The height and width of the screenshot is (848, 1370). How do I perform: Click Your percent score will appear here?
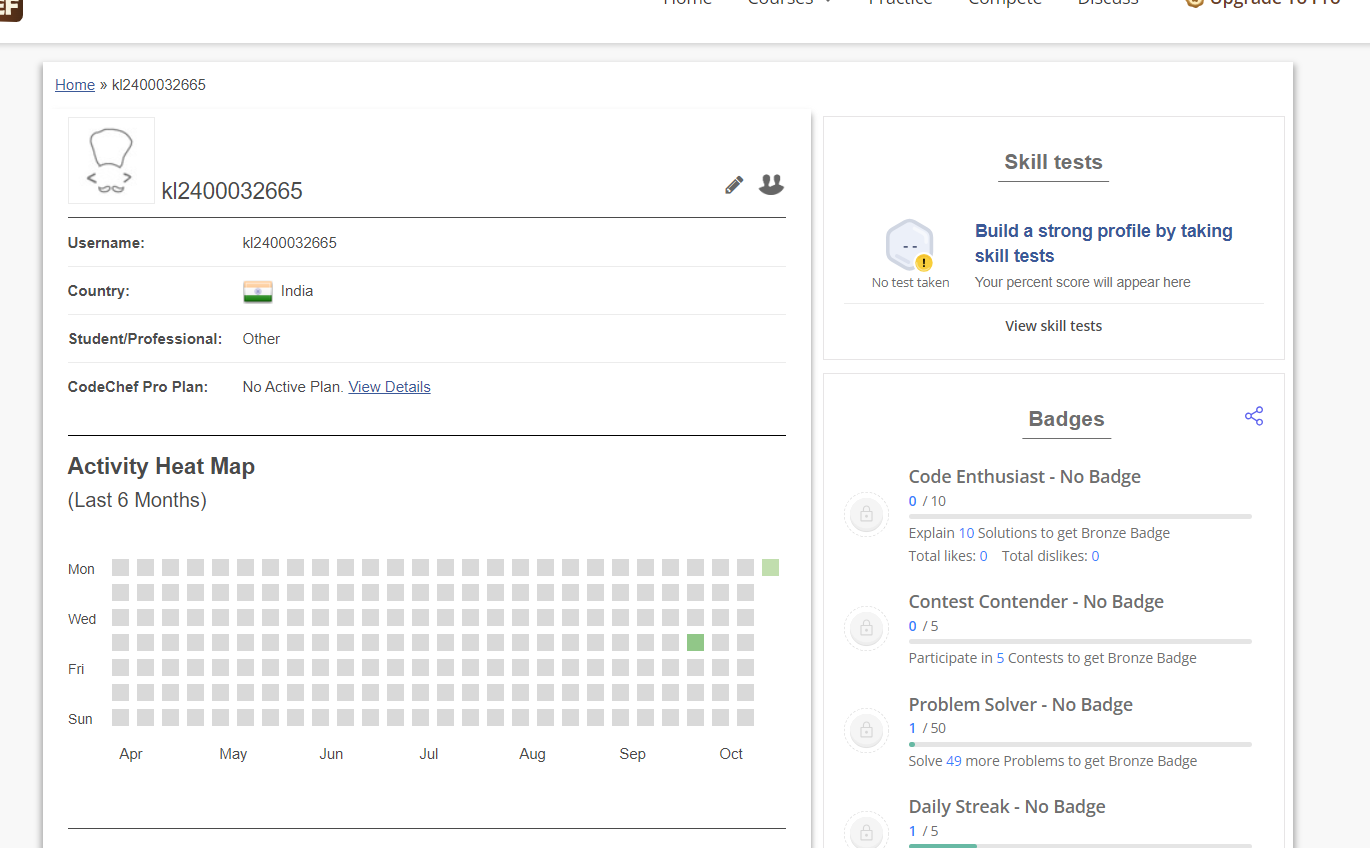coord(1083,282)
